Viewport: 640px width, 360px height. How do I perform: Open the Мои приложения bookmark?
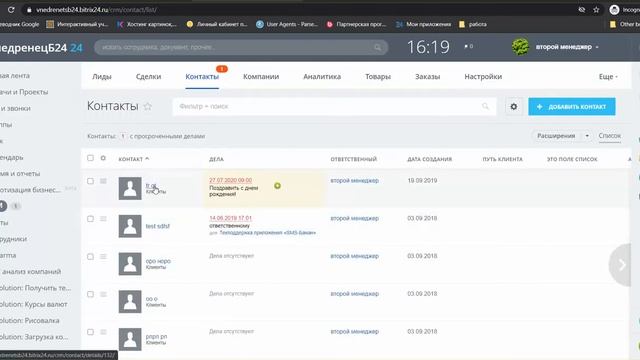pos(423,24)
